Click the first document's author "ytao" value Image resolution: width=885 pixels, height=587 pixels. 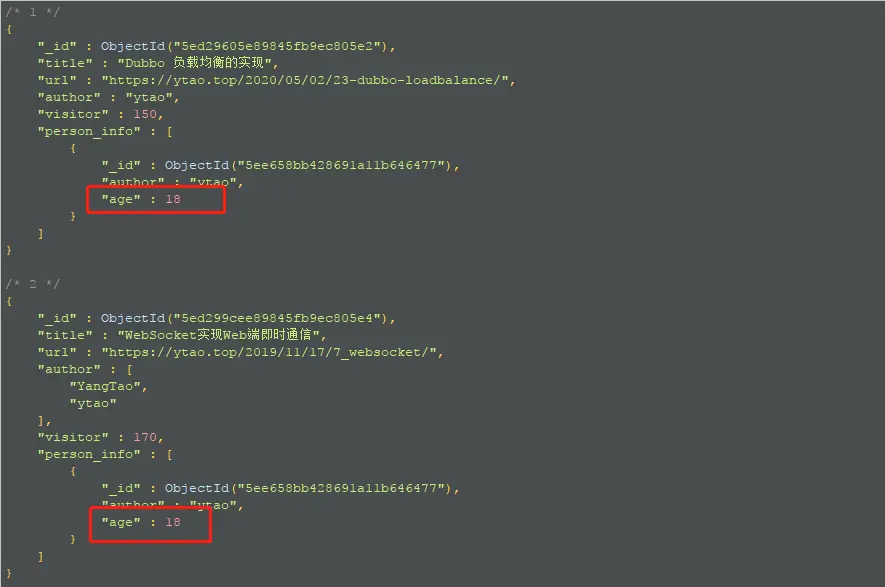tap(149, 97)
